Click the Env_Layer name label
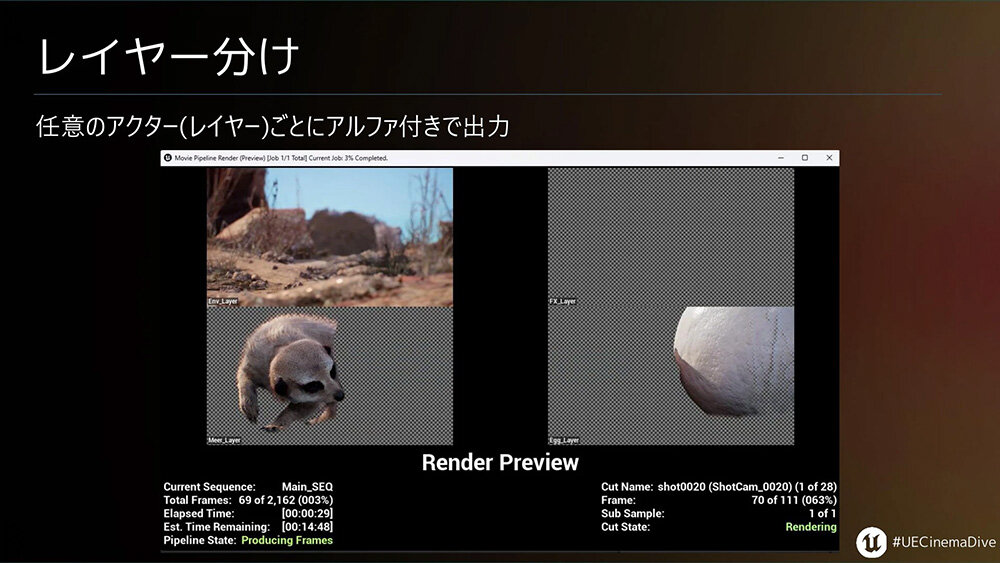This screenshot has width=1000, height=563. (x=223, y=301)
